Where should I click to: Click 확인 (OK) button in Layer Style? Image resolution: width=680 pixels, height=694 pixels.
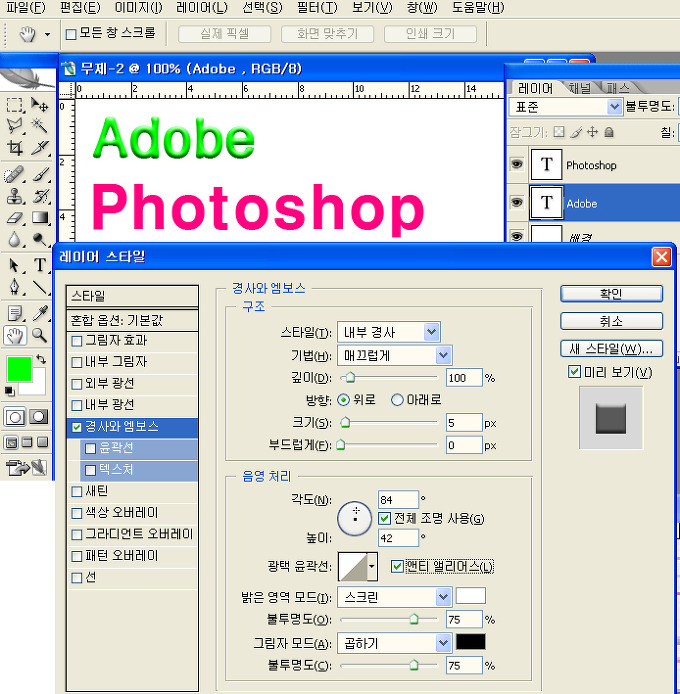pyautogui.click(x=611, y=294)
